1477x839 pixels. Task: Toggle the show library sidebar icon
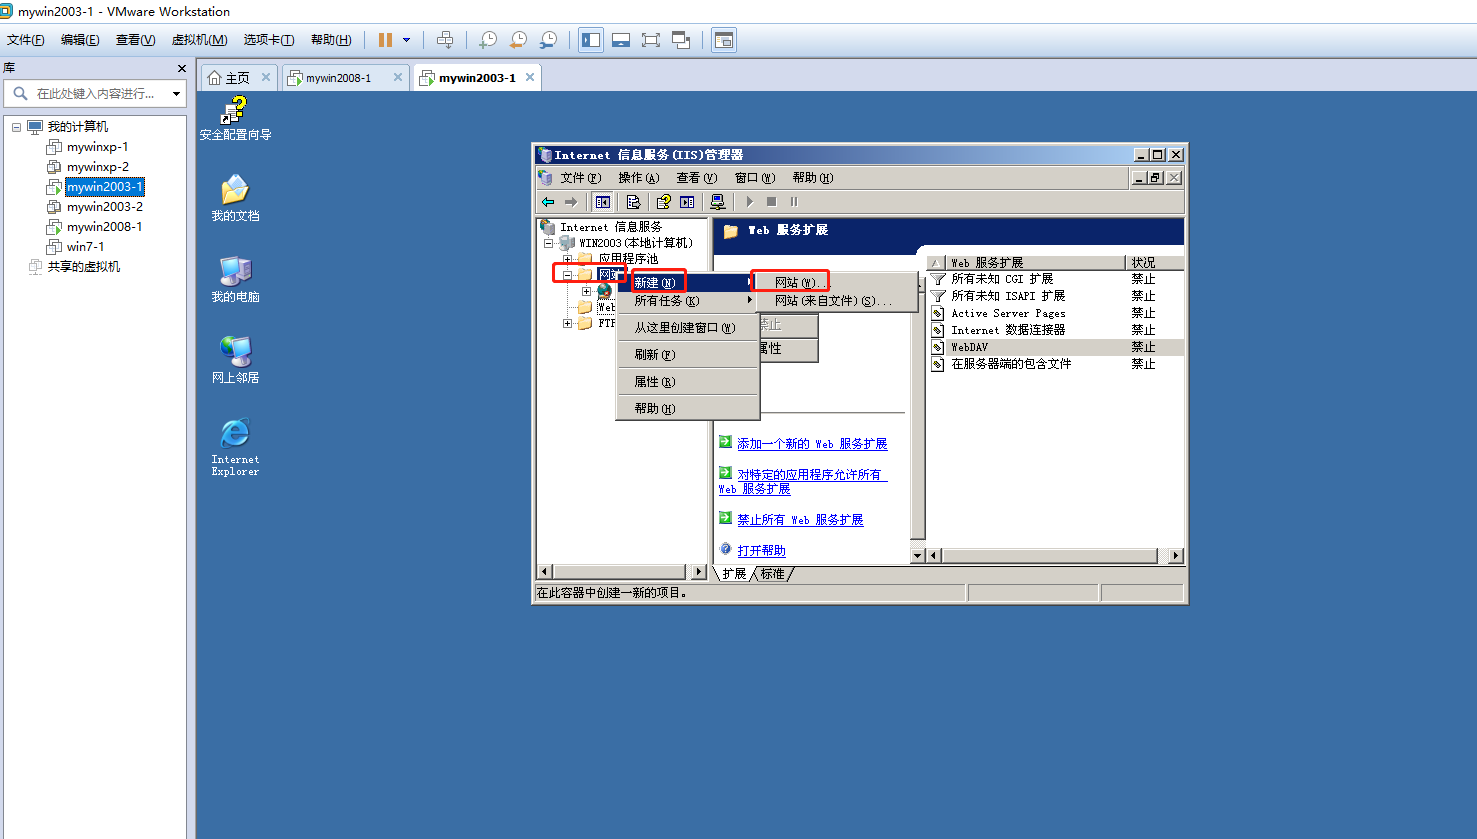pos(591,40)
